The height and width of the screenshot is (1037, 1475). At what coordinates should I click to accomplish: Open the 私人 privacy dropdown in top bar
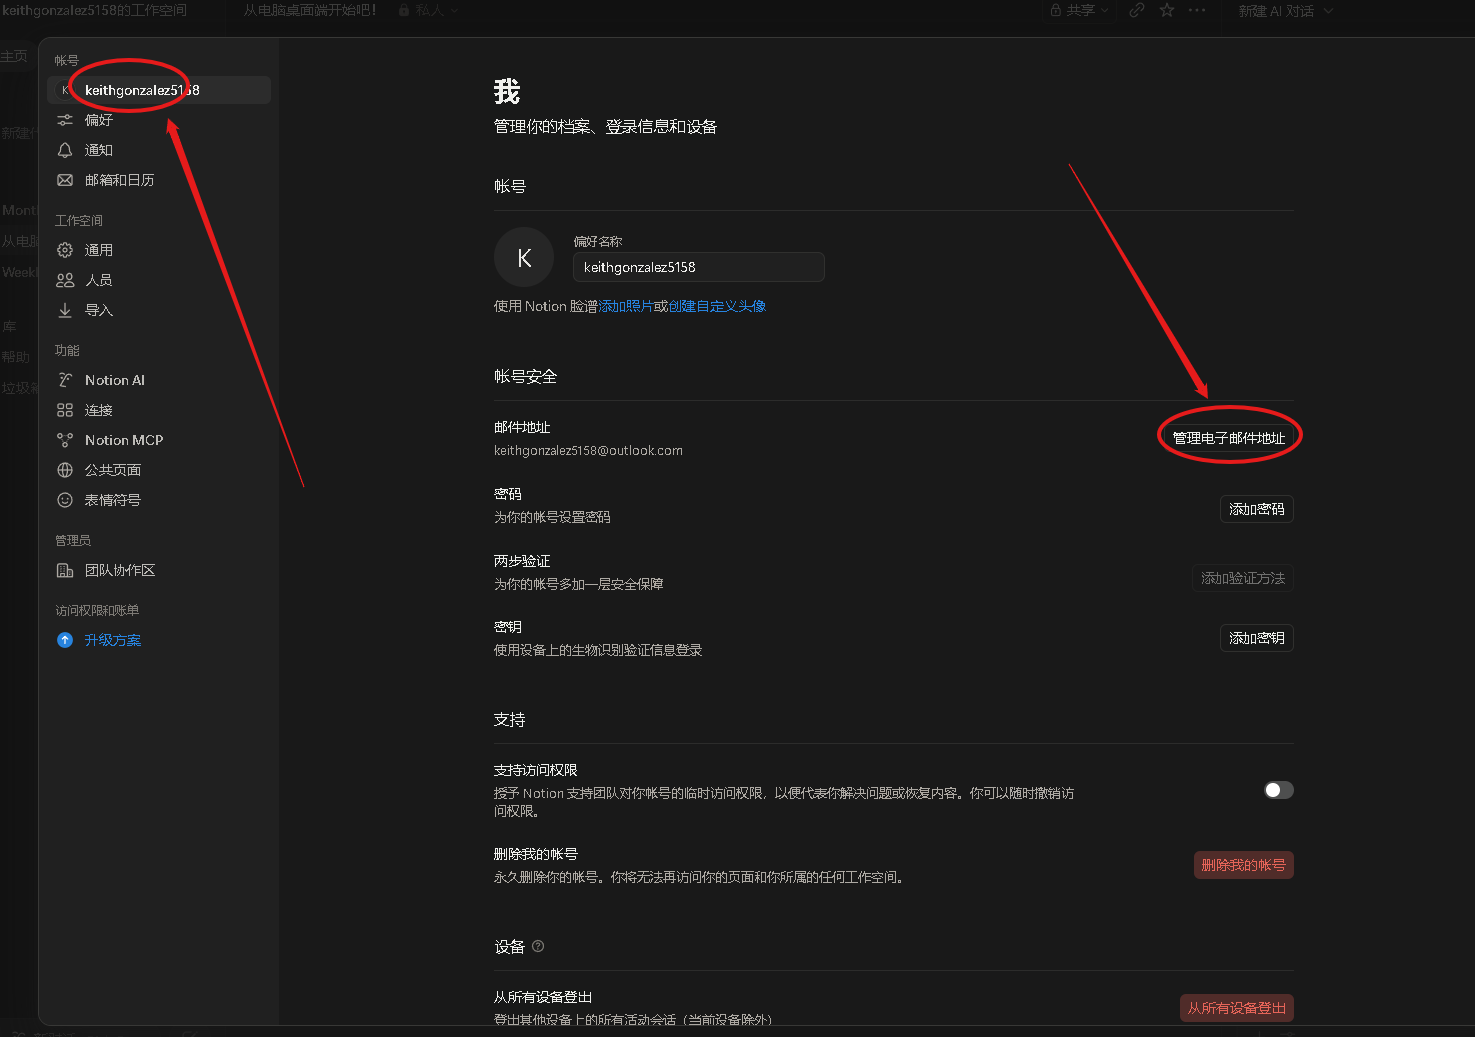click(x=429, y=10)
